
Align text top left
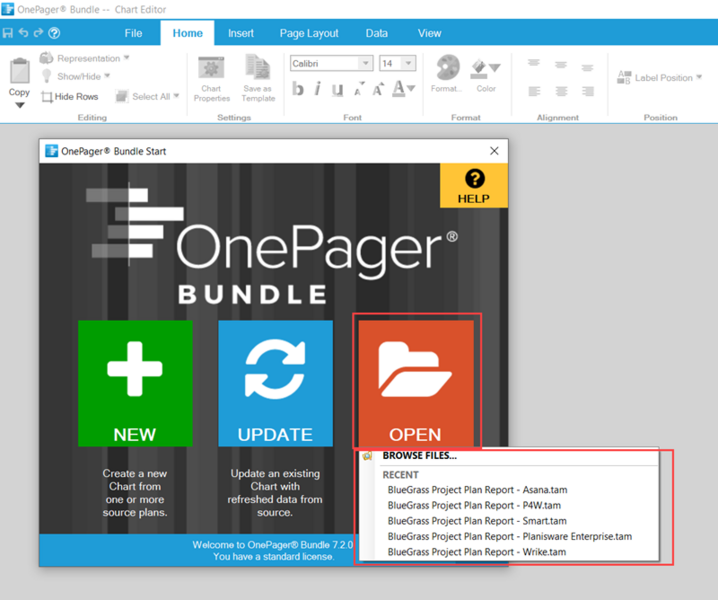533,63
